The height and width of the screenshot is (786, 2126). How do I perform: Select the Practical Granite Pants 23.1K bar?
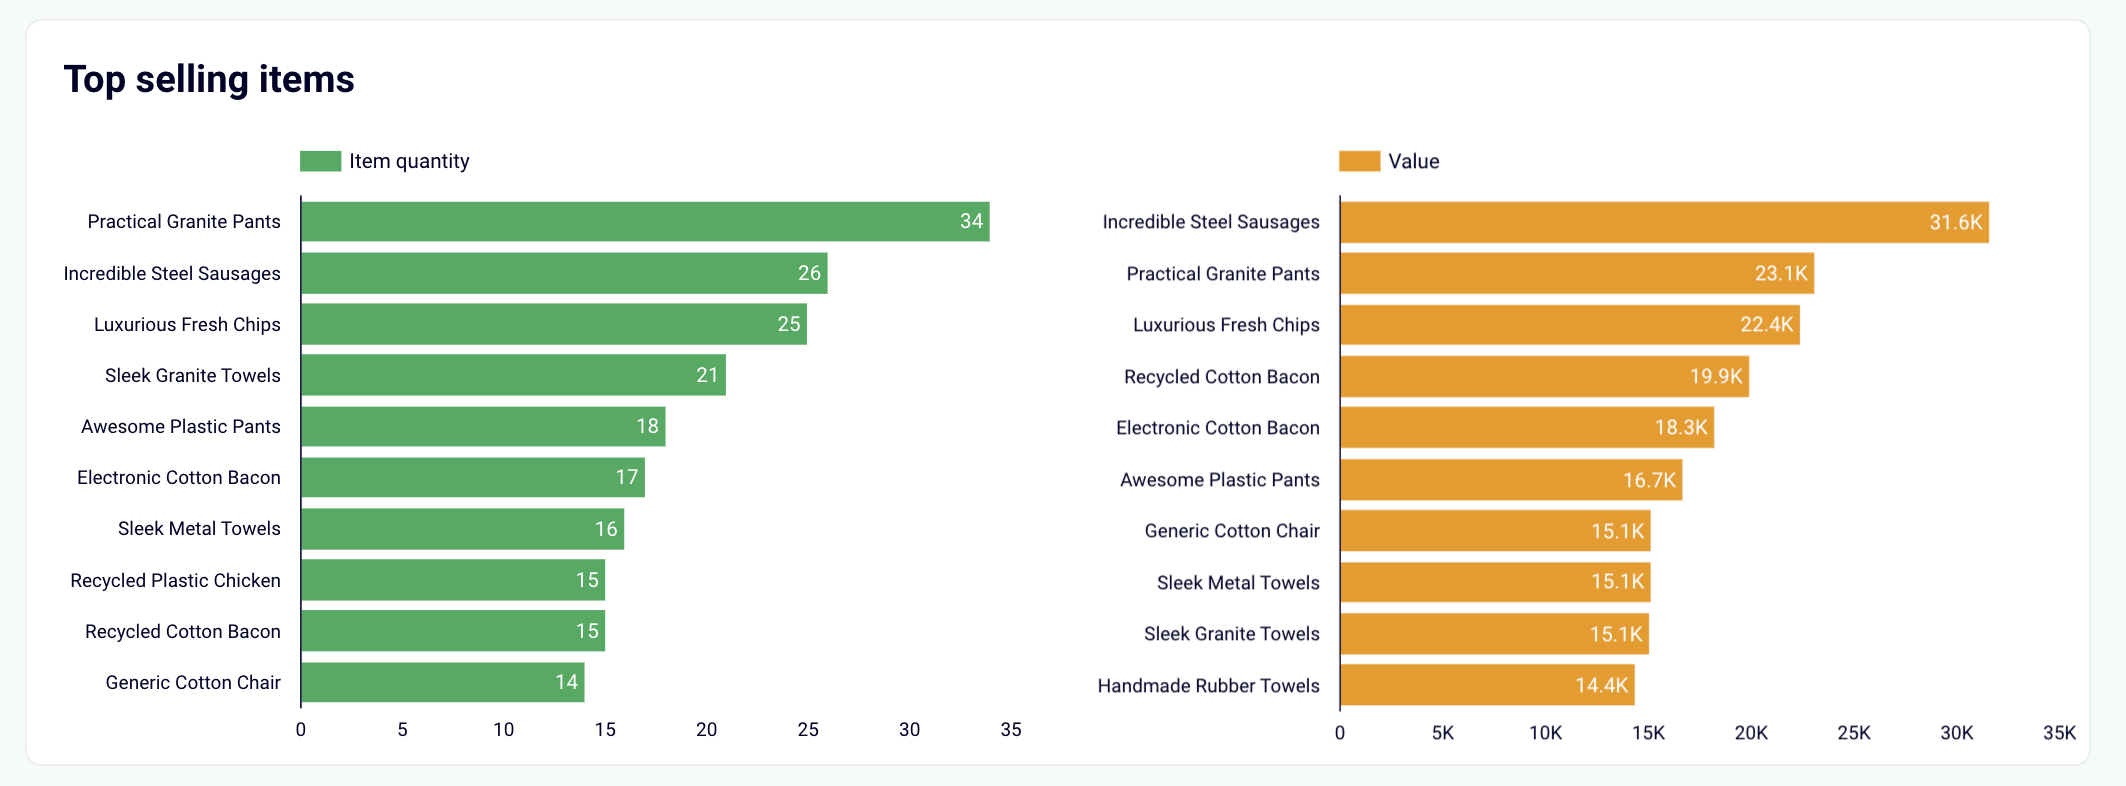[1577, 273]
